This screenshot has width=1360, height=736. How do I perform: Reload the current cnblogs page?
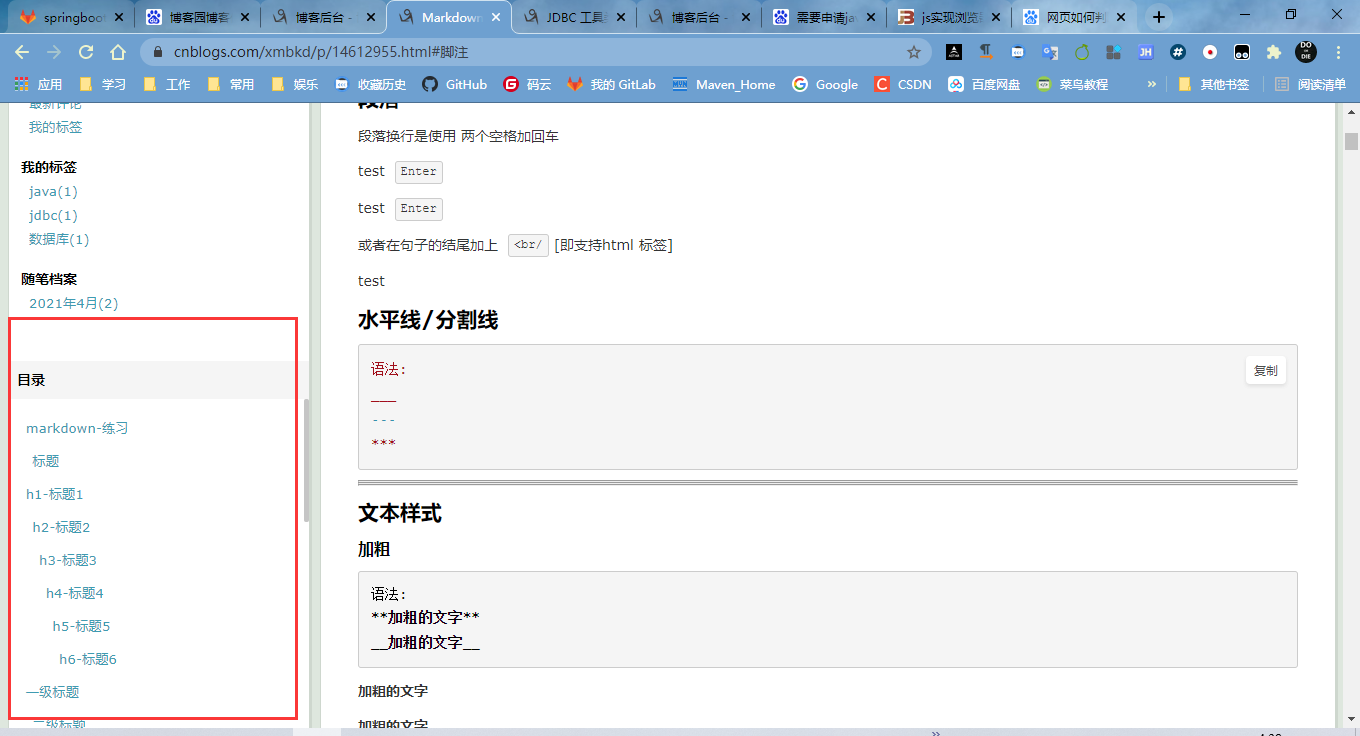point(86,52)
